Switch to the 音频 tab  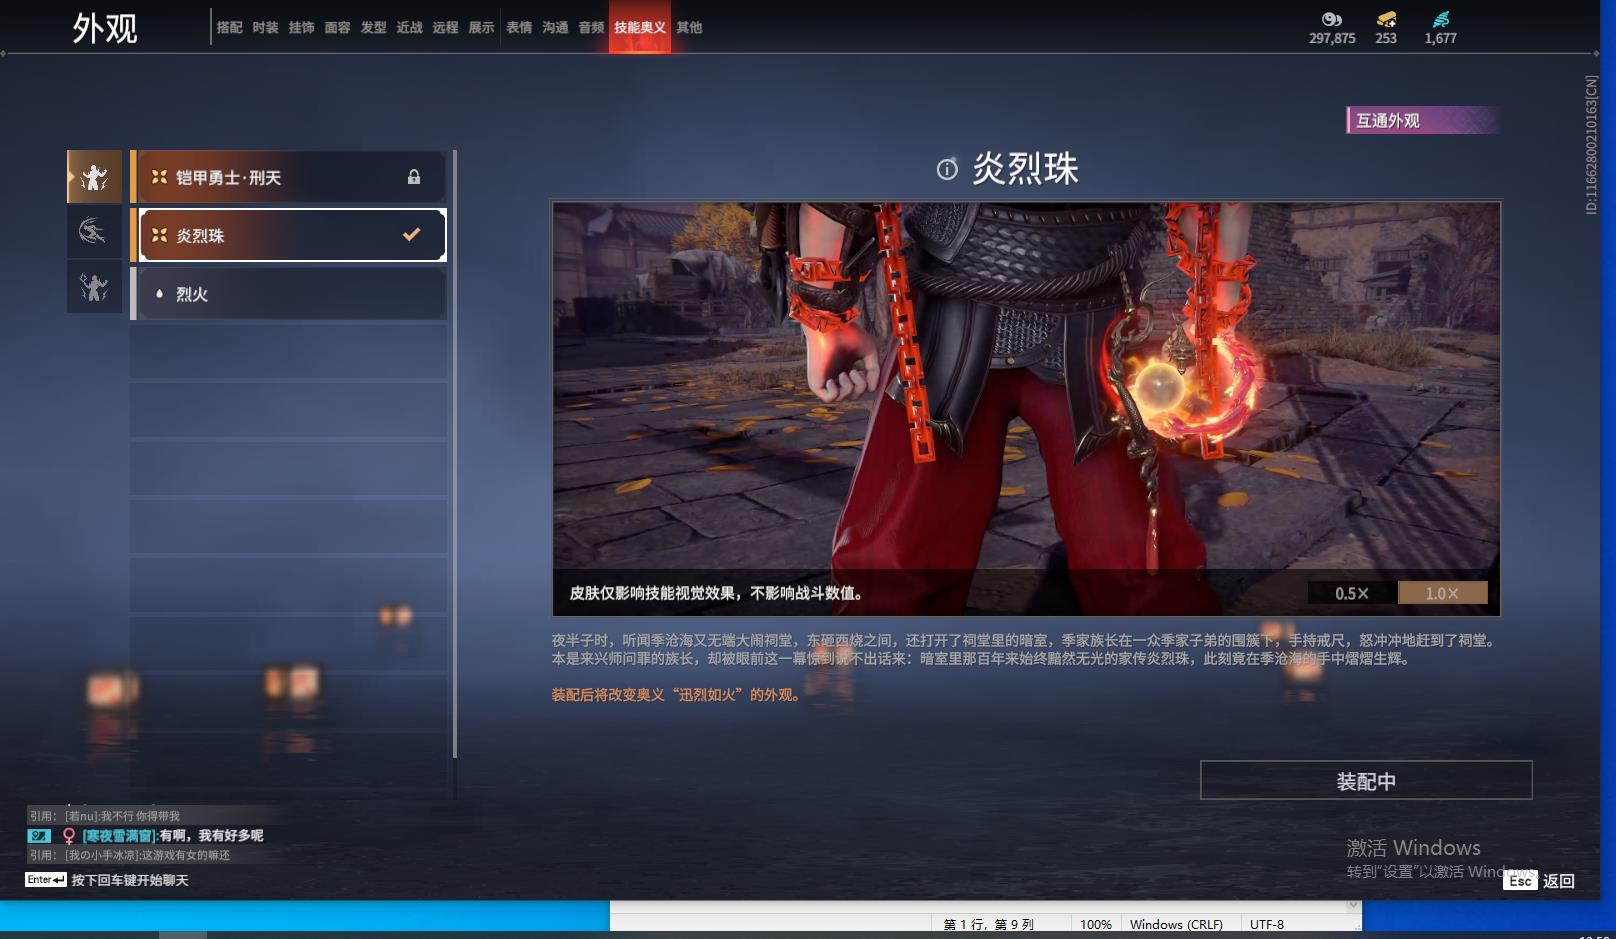click(x=591, y=27)
